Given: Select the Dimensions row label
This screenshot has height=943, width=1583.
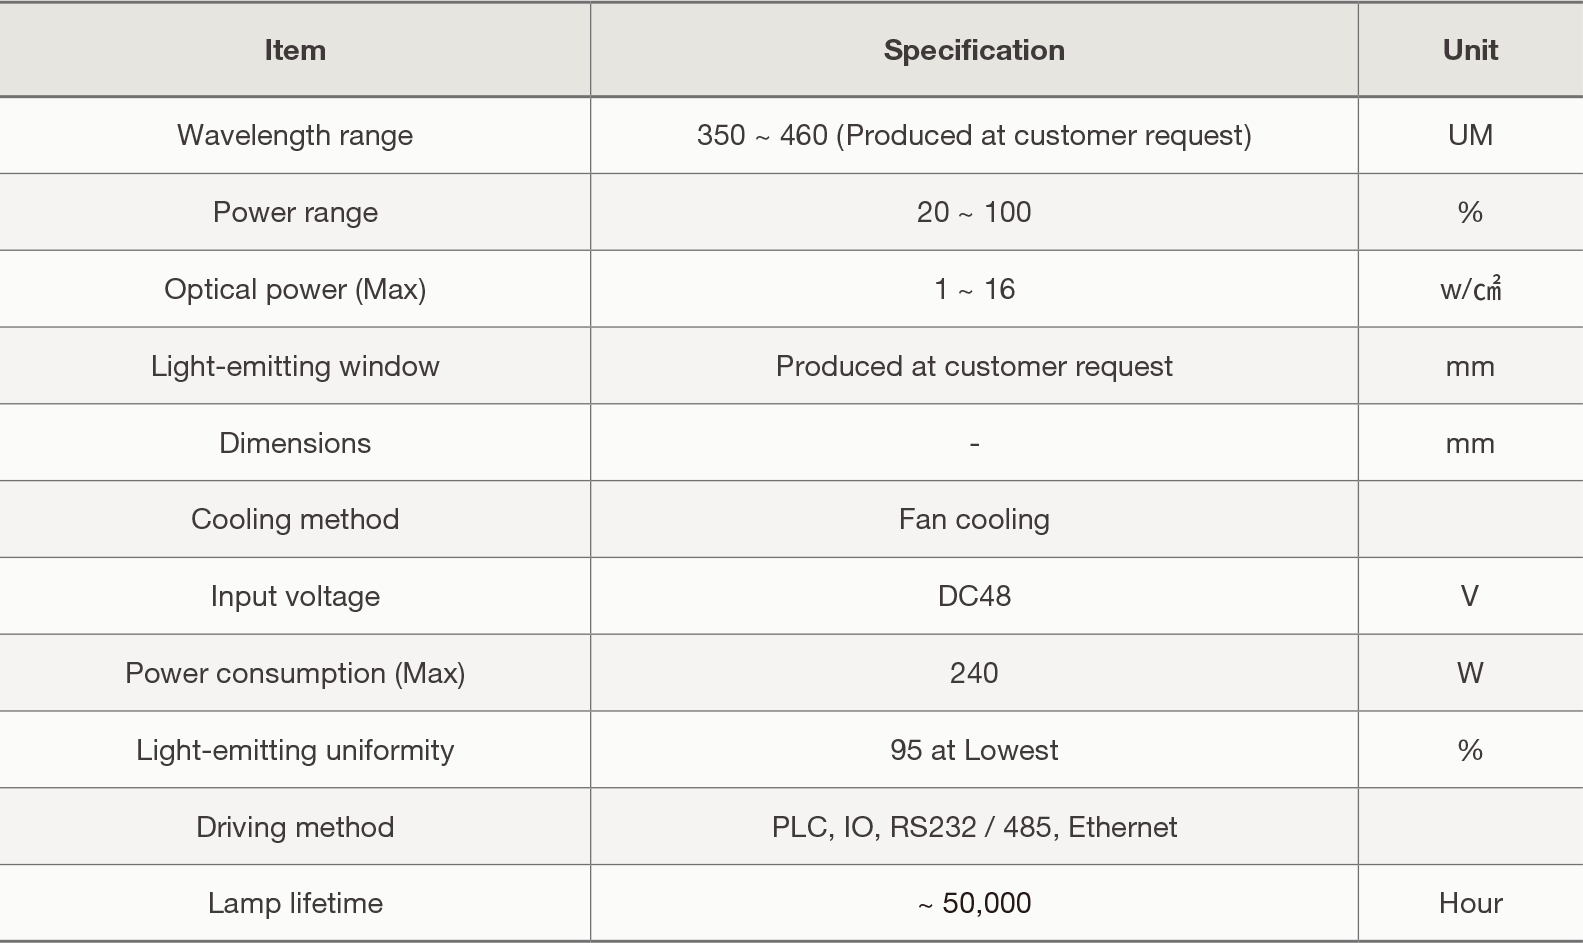Looking at the screenshot, I should pos(295,443).
